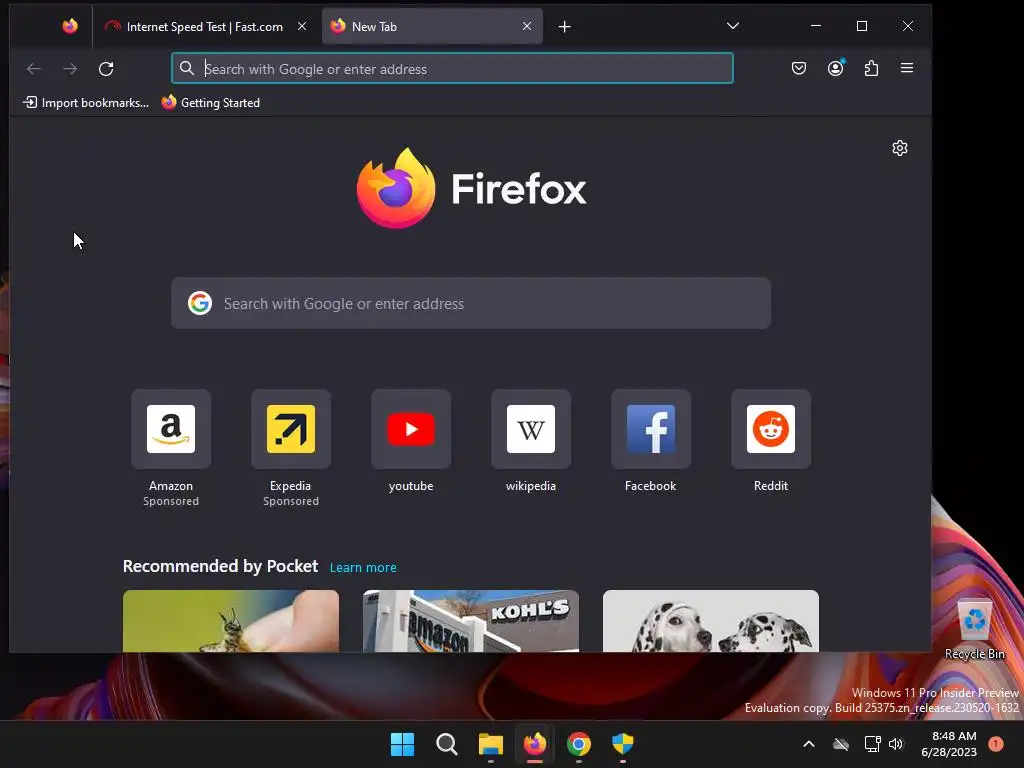Open Getting Started bookmark
Image resolution: width=1024 pixels, height=768 pixels.
click(211, 103)
